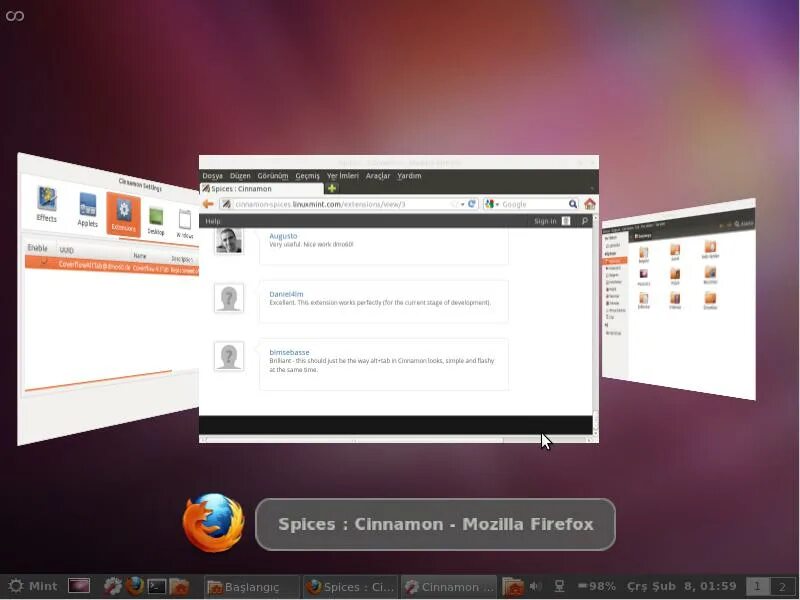Open Augusto's profile link

(x=283, y=236)
